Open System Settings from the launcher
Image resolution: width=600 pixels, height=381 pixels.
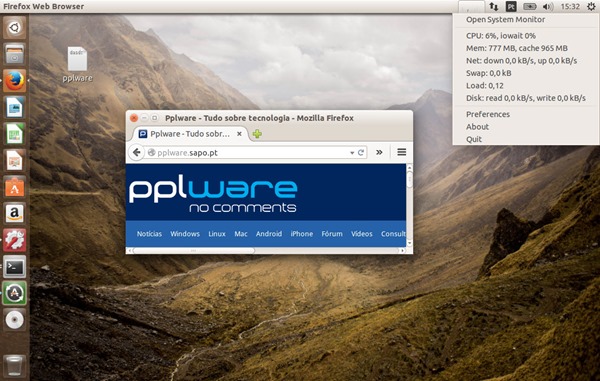15,240
